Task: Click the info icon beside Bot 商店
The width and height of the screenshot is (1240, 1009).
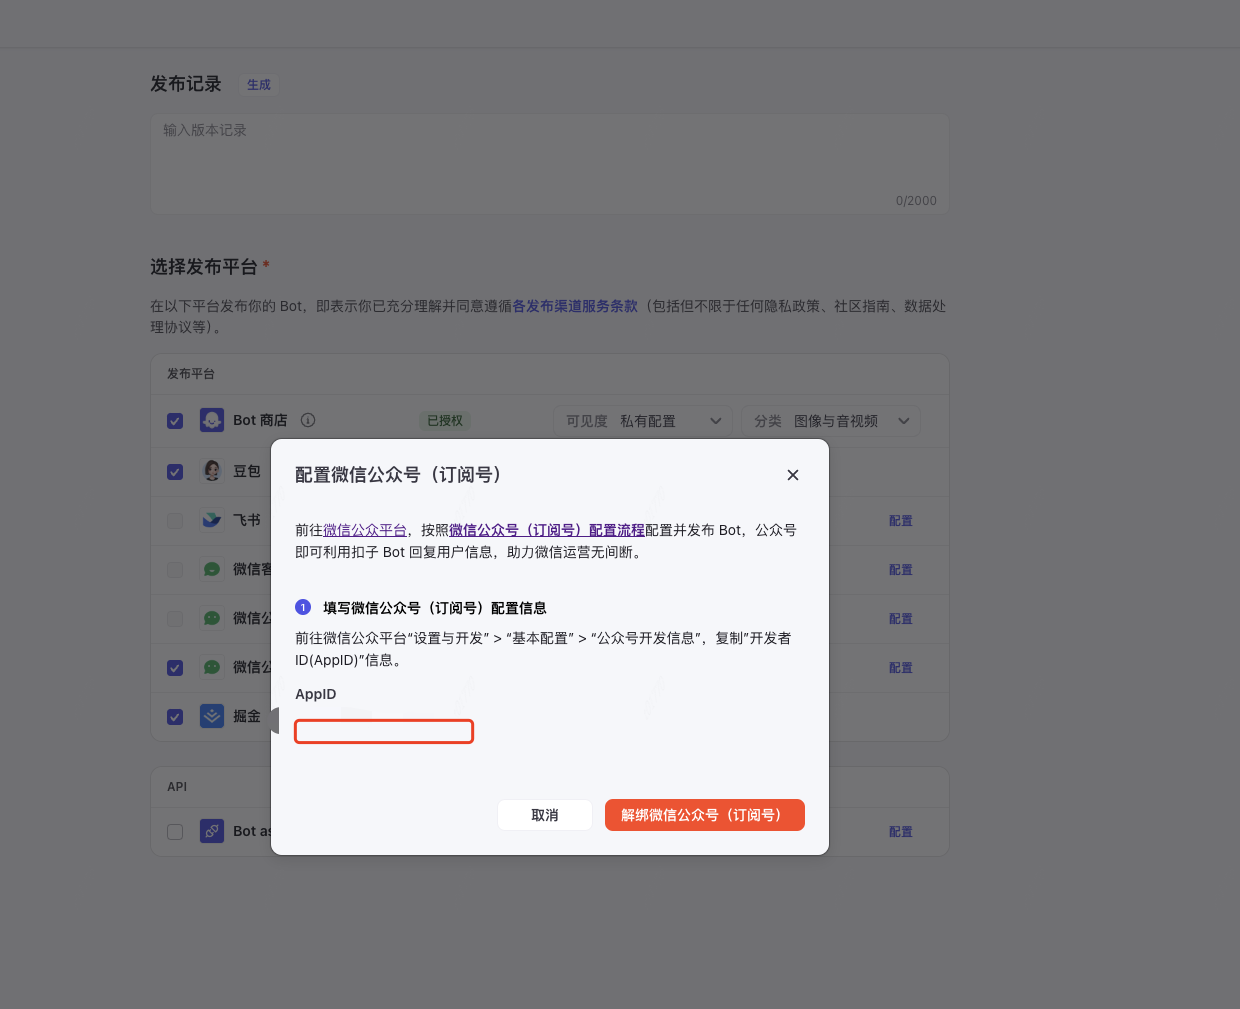Action: point(308,420)
